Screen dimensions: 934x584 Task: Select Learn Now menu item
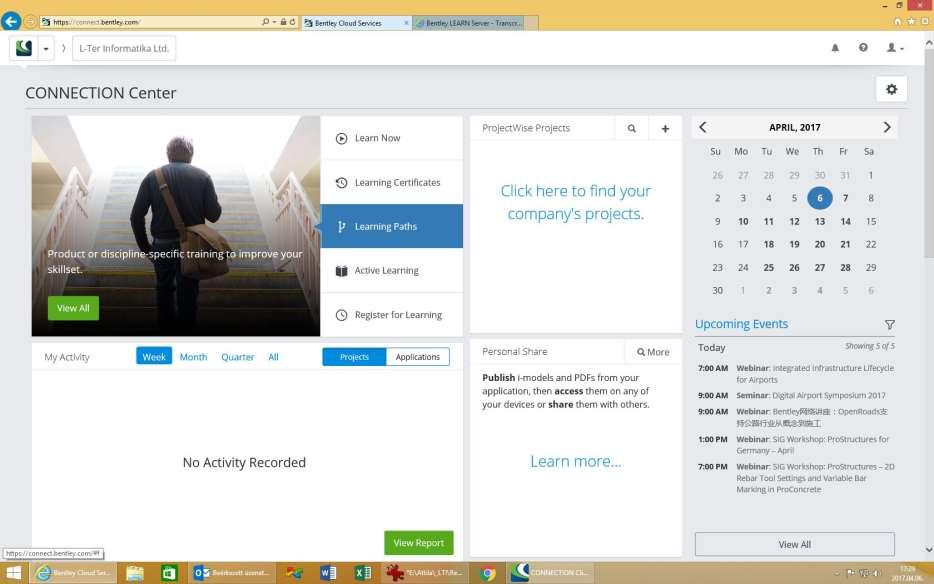[391, 138]
